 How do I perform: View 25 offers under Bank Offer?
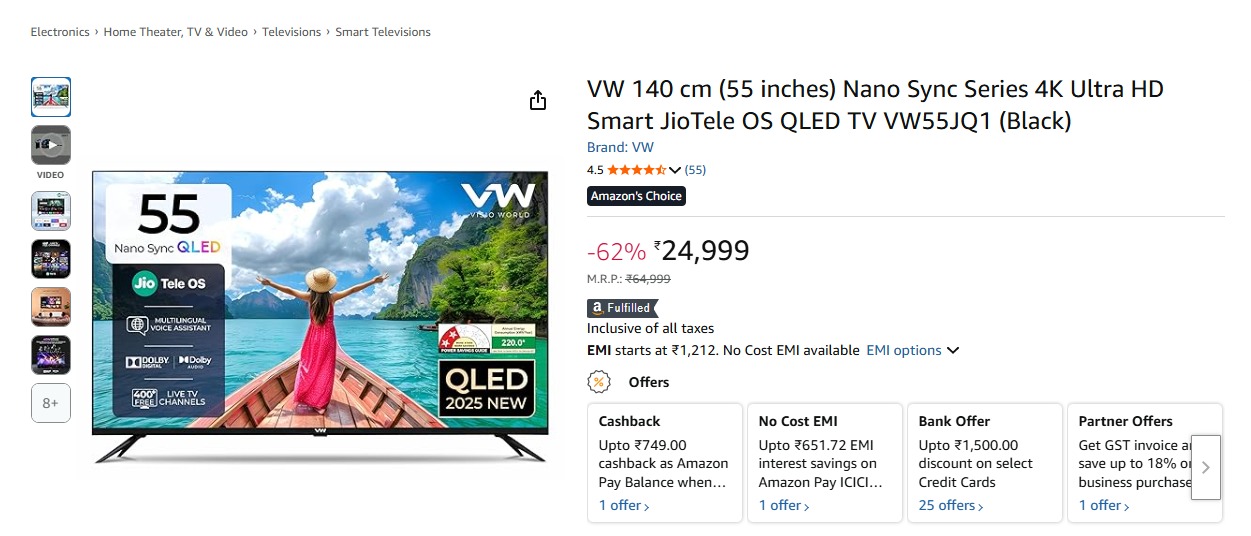[x=950, y=506]
